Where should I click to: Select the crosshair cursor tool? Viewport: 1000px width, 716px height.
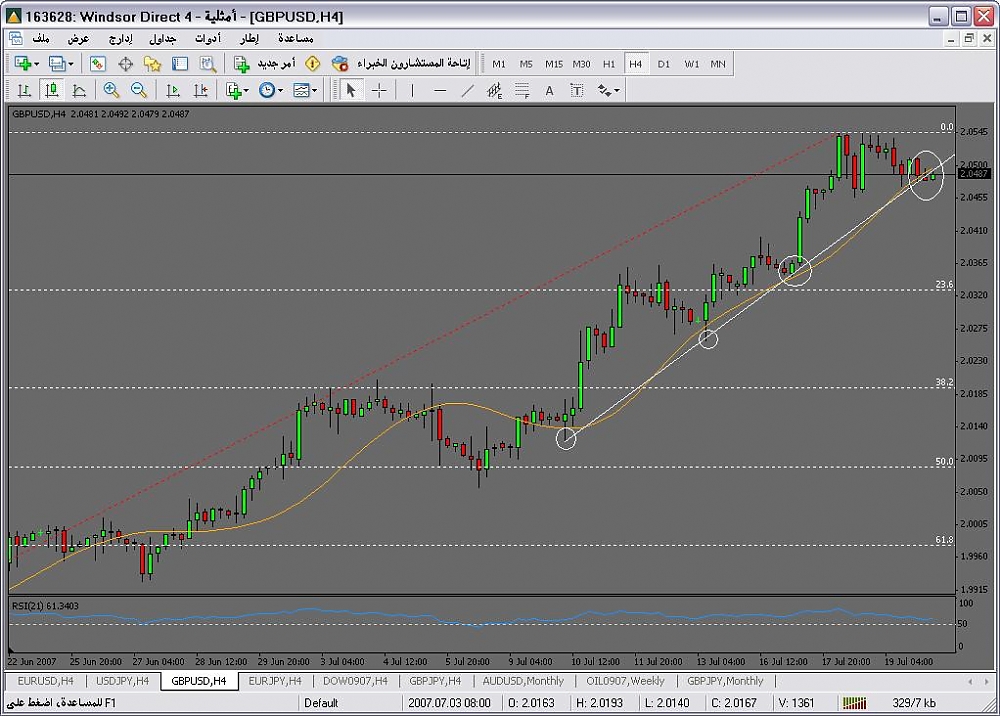pyautogui.click(x=380, y=90)
